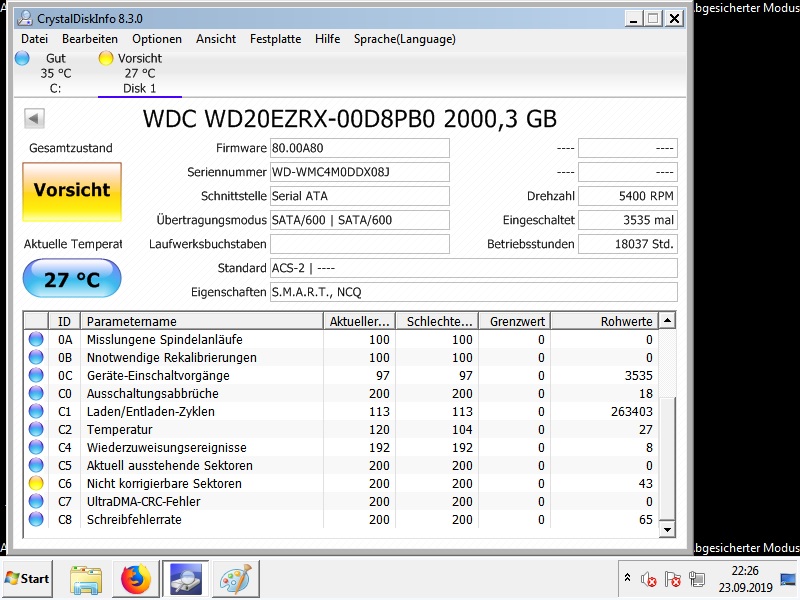Go to previous disk with left arrow button
Screen dimensions: 800x600
pyautogui.click(x=34, y=119)
